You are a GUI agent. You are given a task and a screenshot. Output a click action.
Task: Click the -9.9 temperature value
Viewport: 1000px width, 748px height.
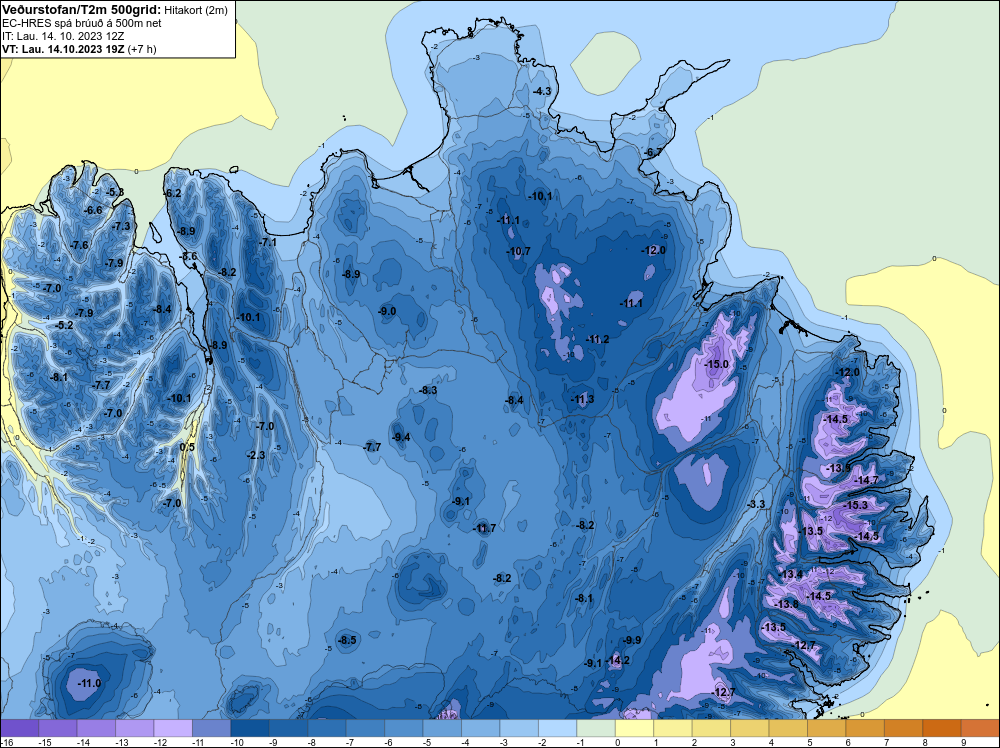[631, 640]
